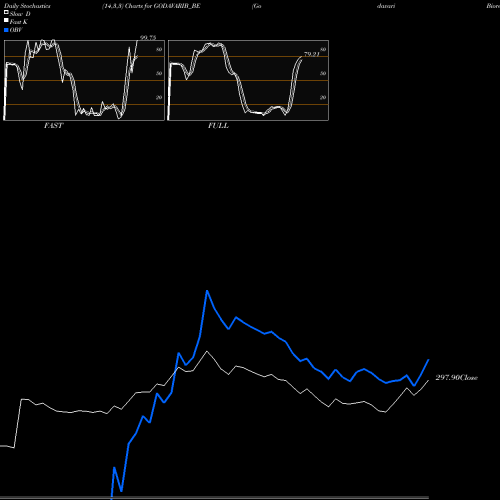Image resolution: width=500 pixels, height=500 pixels.
Task: Click the Fast K legend swatch
Action: [x=6, y=20]
